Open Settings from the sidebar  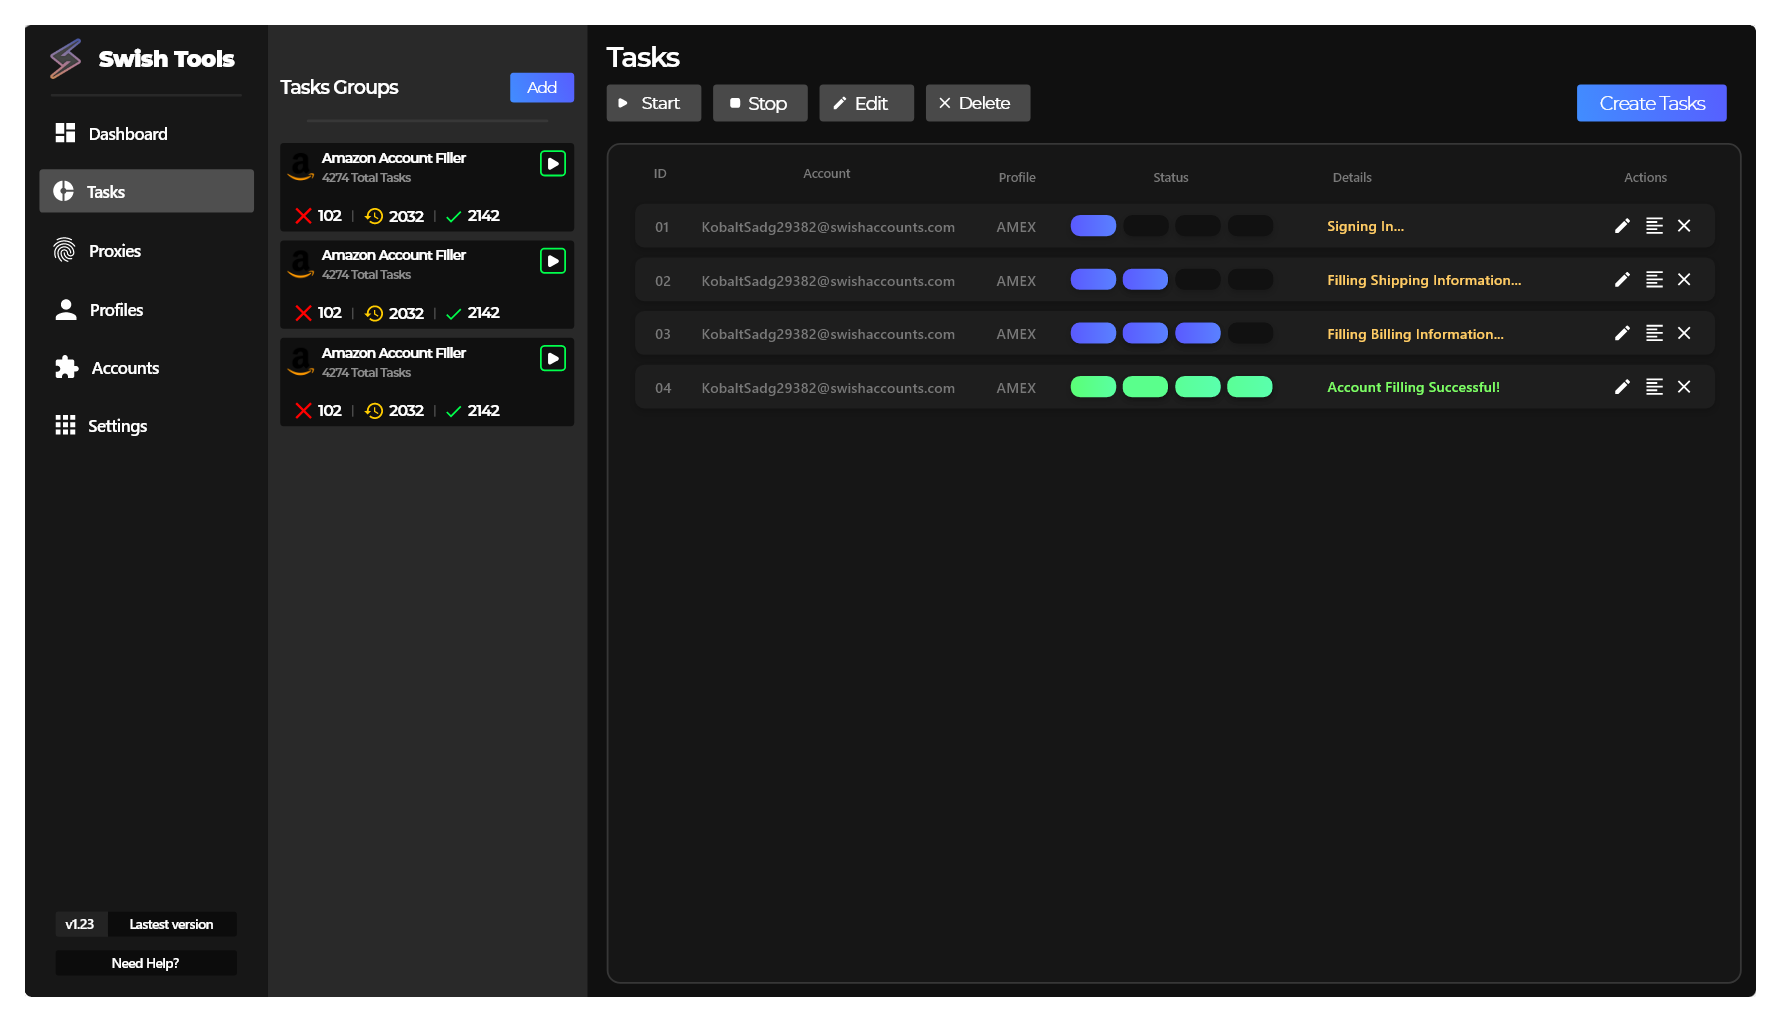tap(117, 426)
